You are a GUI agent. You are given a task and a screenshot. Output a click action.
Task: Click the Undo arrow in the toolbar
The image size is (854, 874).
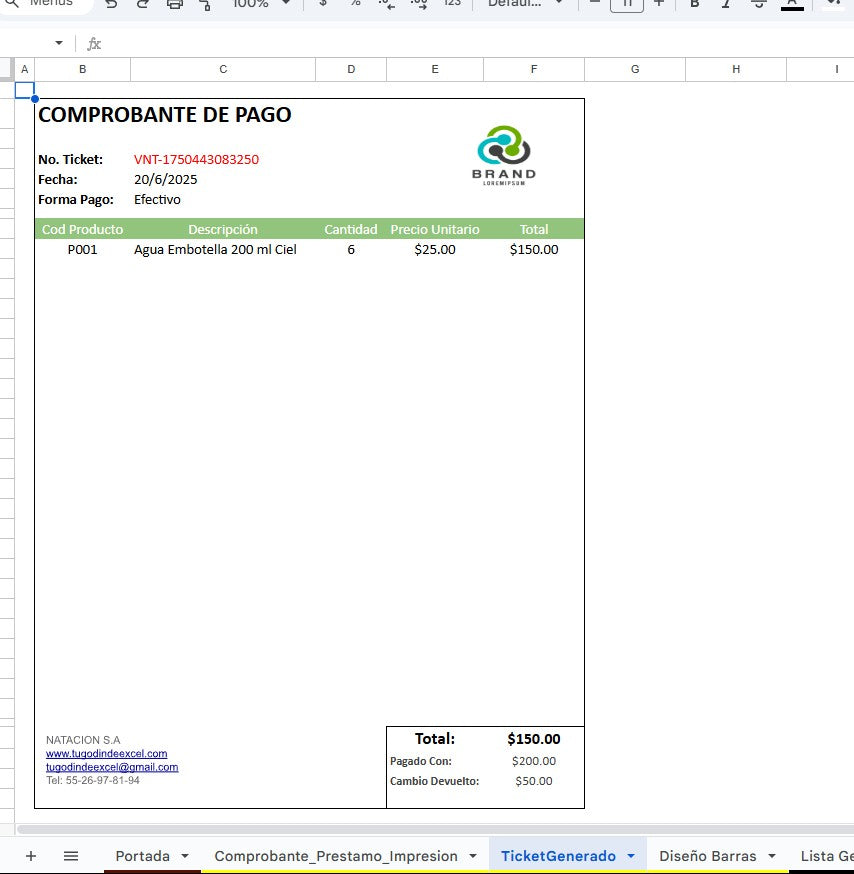[x=111, y=4]
